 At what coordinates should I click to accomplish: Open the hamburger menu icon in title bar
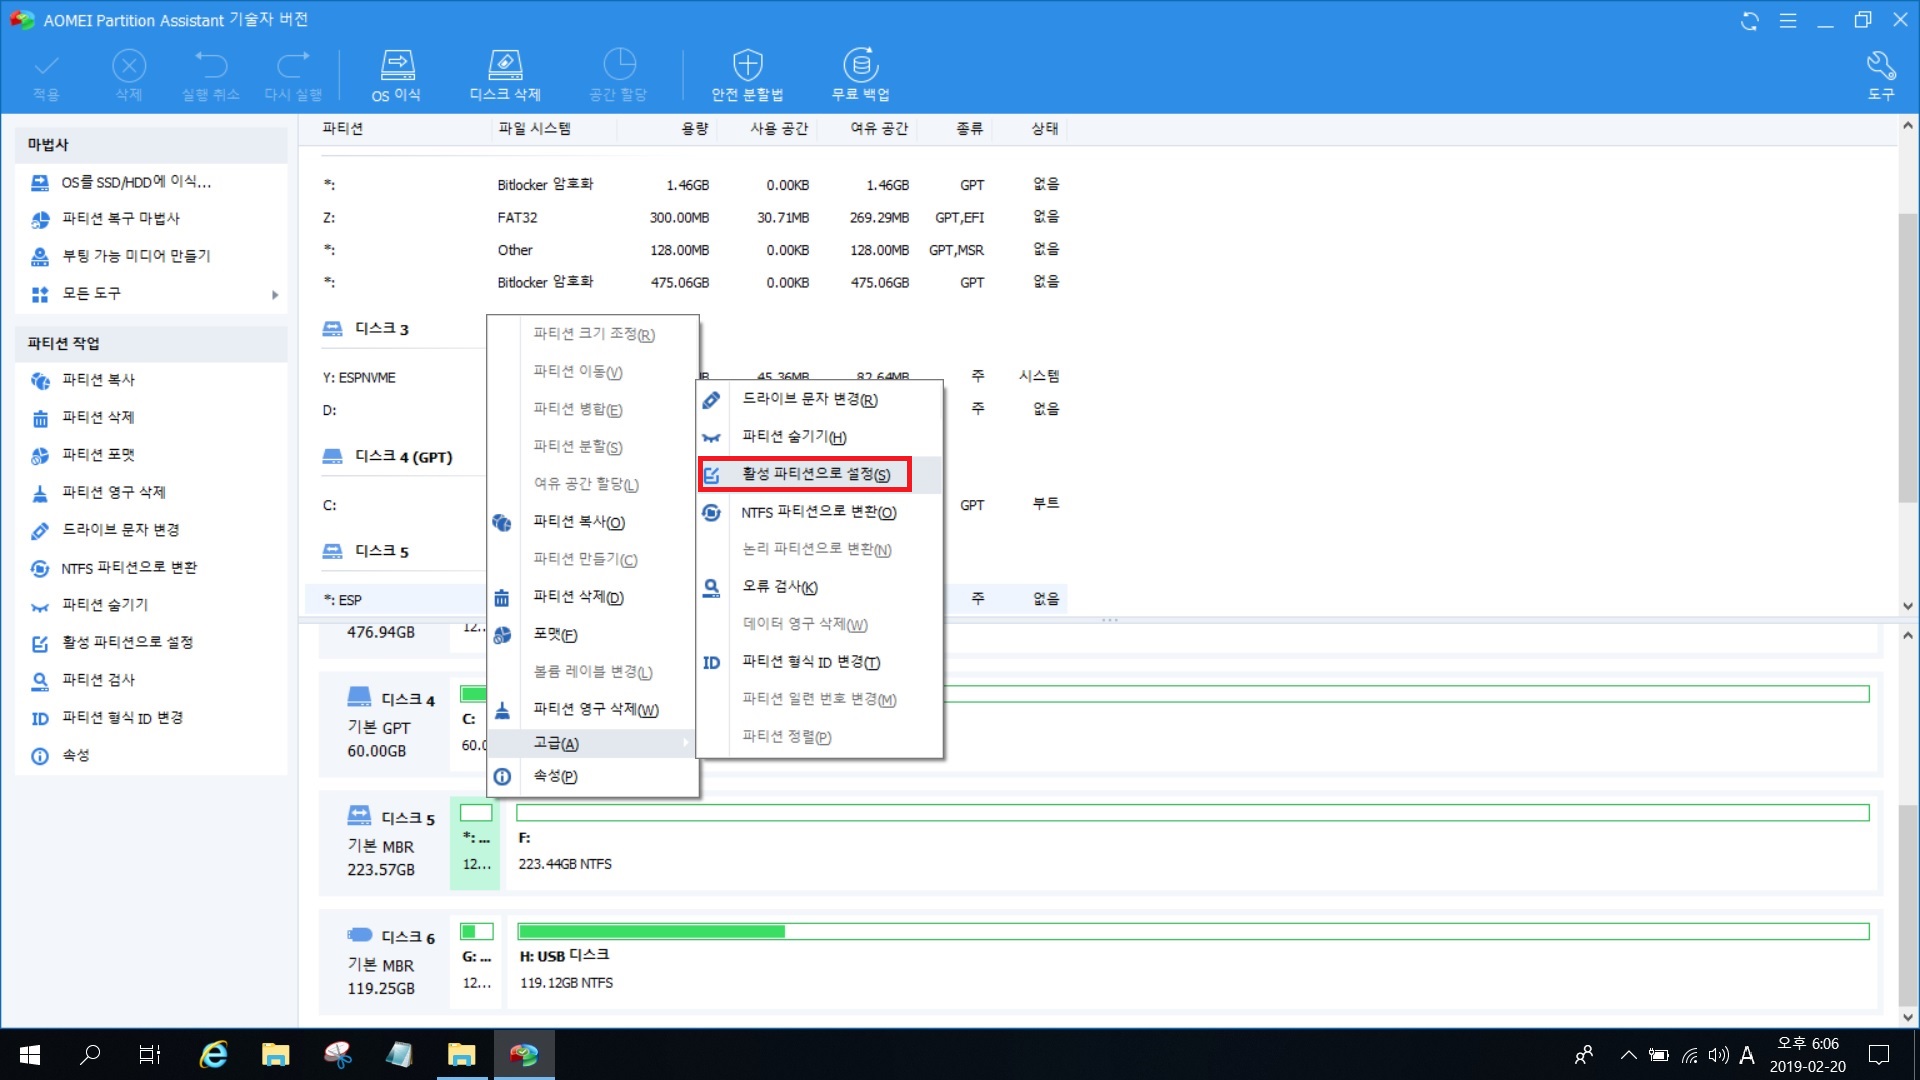click(1788, 21)
